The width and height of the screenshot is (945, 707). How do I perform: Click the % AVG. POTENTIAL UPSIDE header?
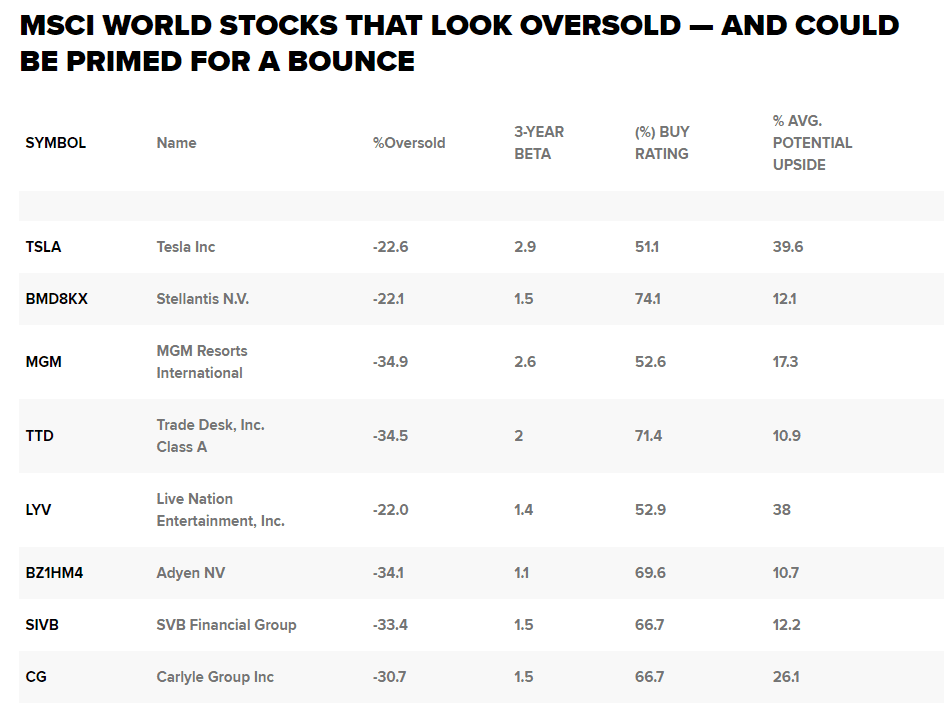point(812,143)
